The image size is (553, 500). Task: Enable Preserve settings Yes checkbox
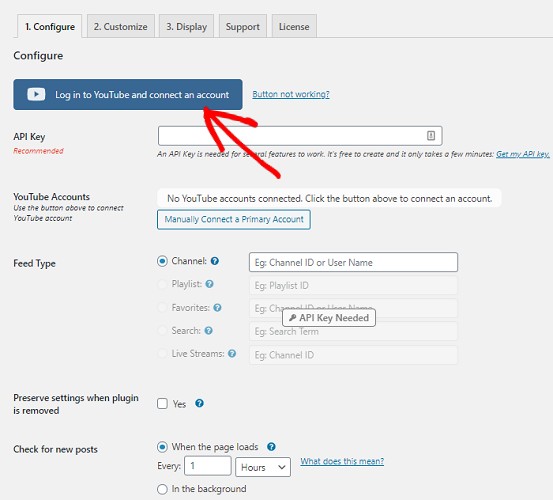162,404
